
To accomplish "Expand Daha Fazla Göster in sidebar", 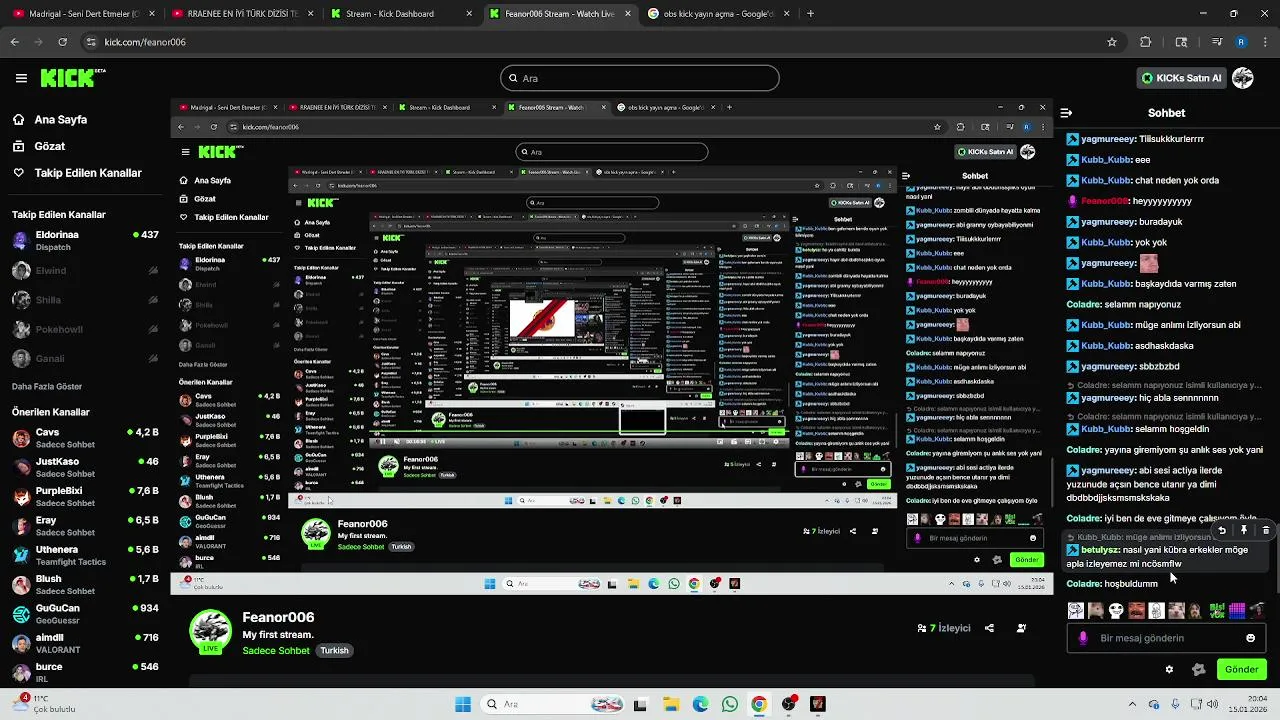I will pos(47,386).
